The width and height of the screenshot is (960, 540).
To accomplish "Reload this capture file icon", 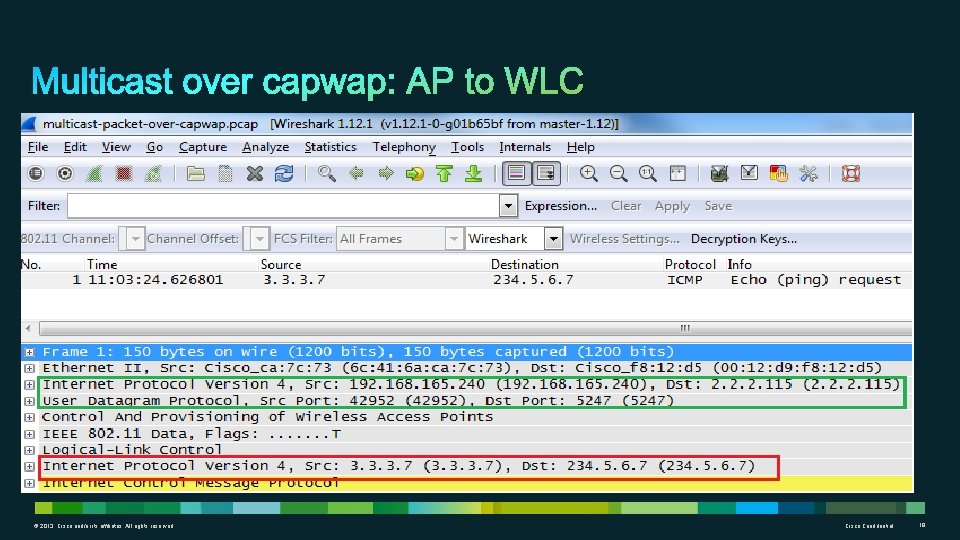I will tap(284, 174).
